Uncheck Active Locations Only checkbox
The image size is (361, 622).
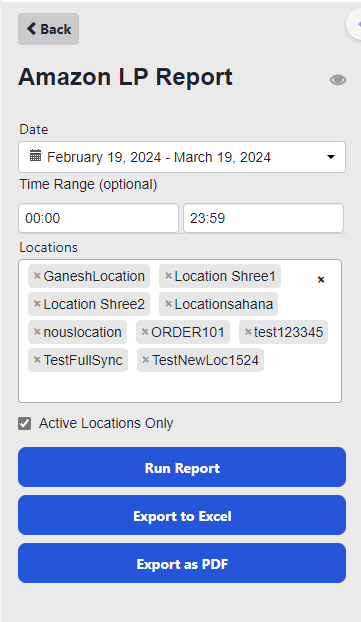click(25, 423)
